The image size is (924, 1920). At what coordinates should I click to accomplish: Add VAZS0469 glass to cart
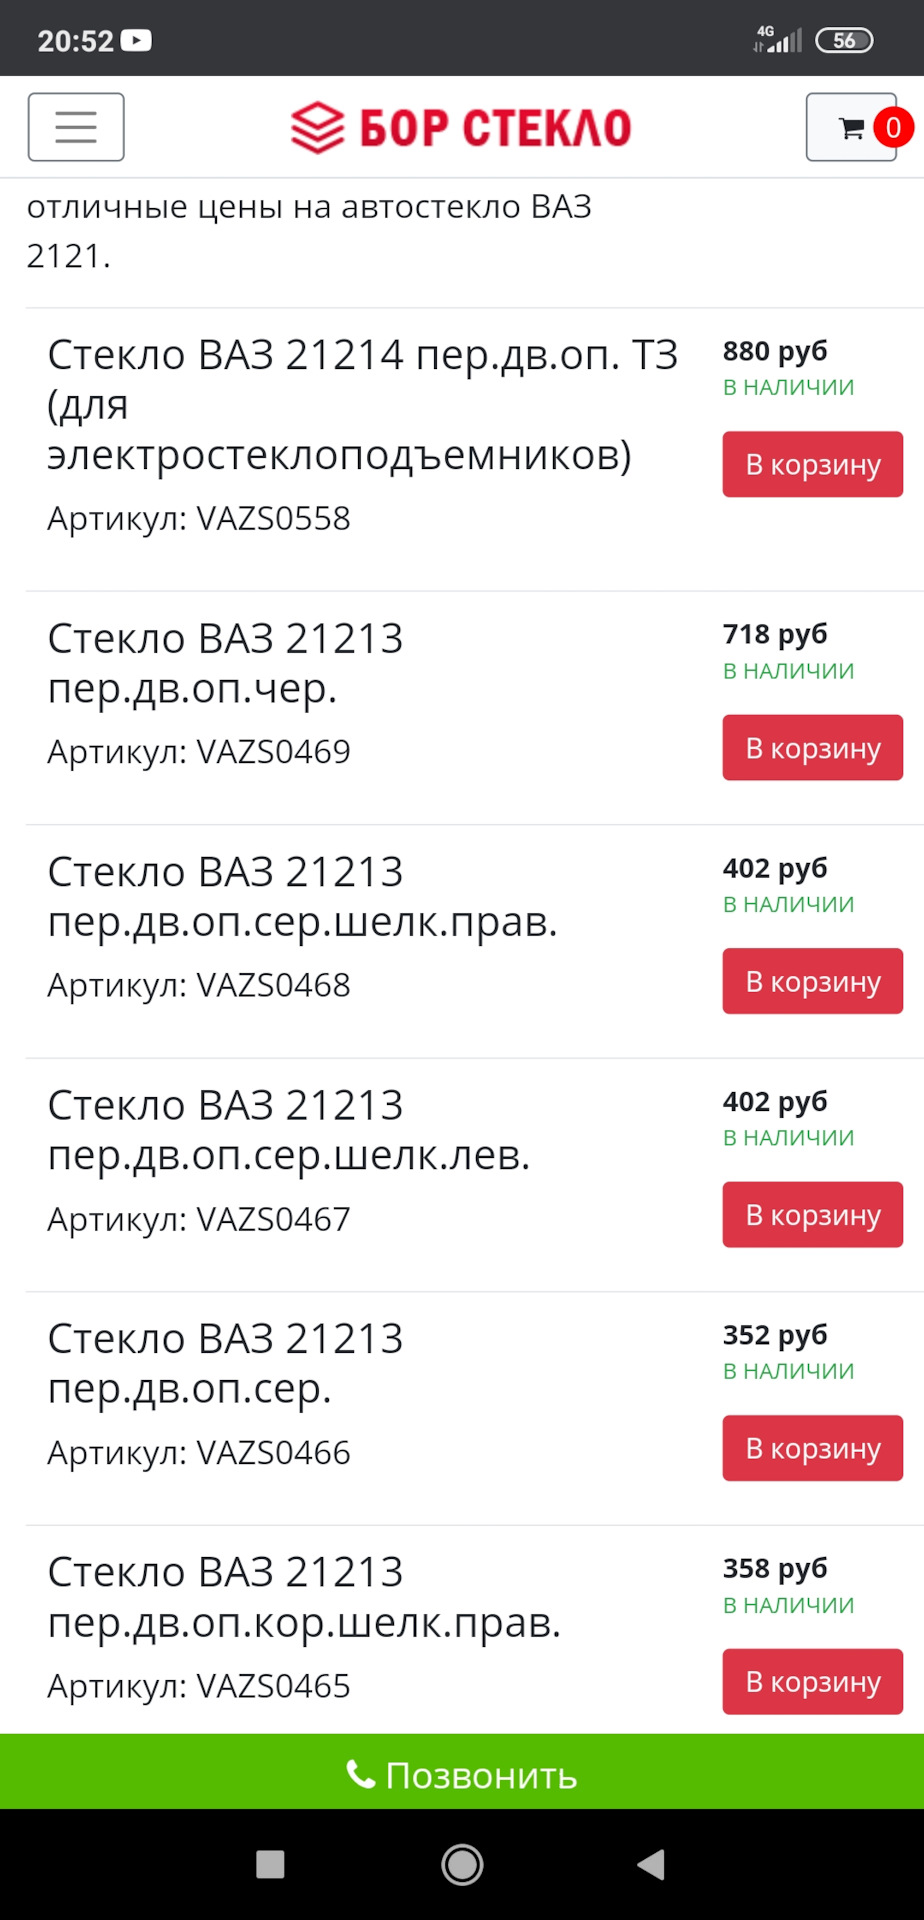click(812, 748)
